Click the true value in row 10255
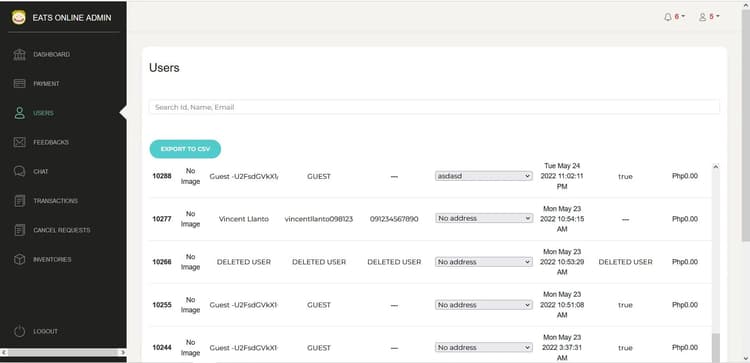The height and width of the screenshot is (363, 750). 625,305
